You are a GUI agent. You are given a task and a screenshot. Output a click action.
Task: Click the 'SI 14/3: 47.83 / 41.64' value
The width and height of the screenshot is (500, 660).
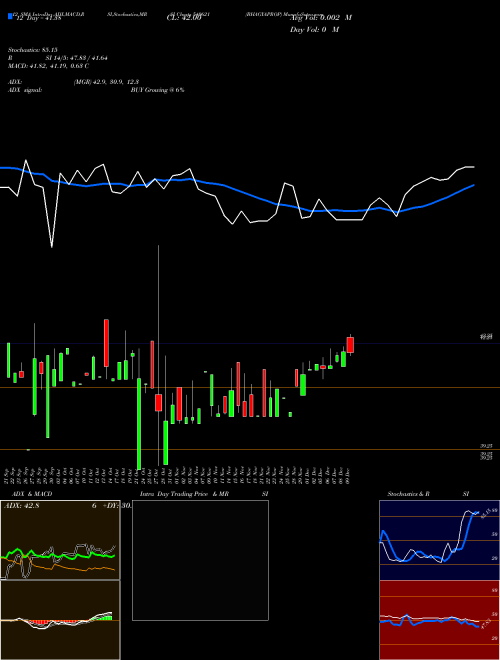[77, 58]
